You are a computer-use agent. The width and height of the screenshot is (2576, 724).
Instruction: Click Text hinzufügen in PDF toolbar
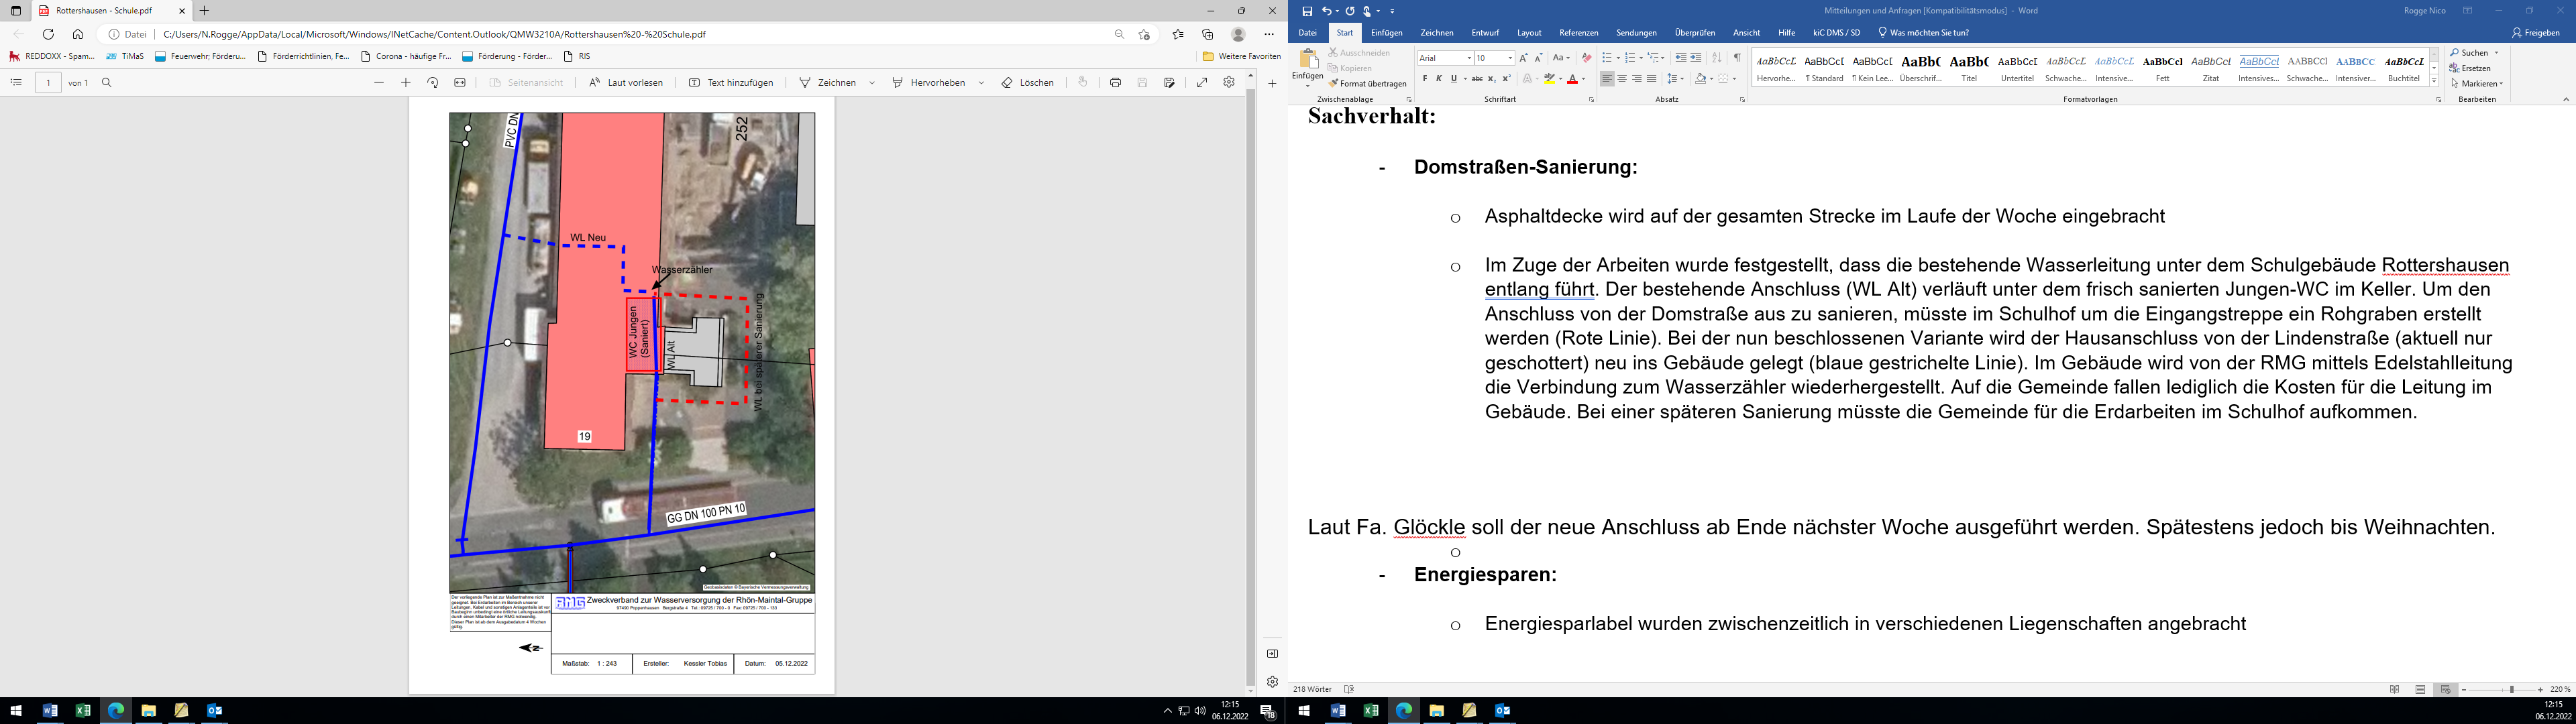731,83
